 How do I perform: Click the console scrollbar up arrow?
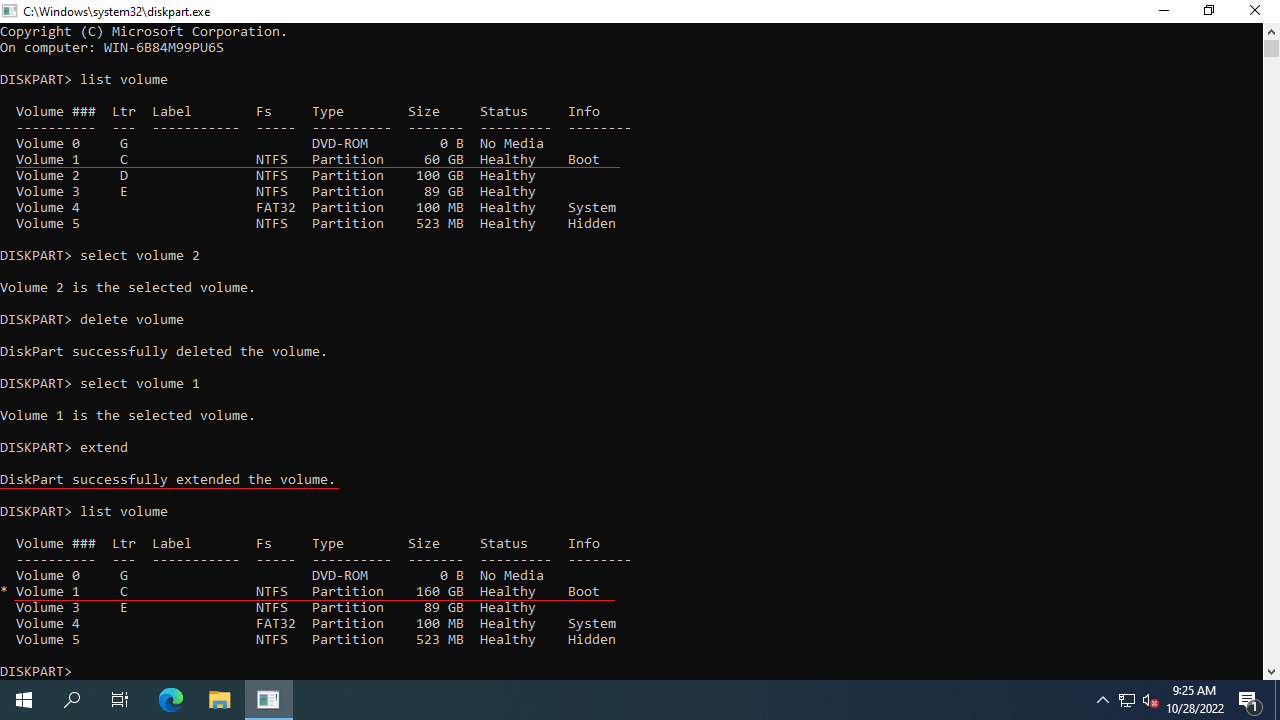coord(1271,31)
